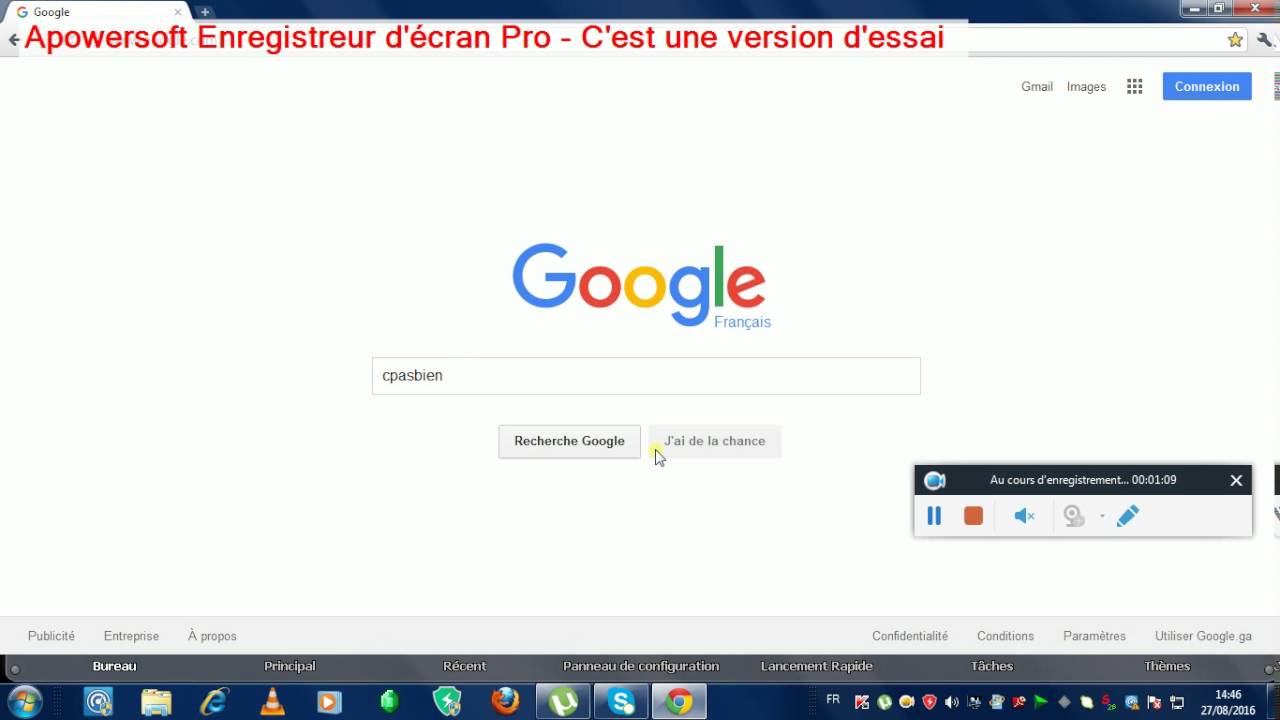The image size is (1280, 720).
Task: Enable the webcam icon in recorder toolbar
Action: pos(1074,516)
